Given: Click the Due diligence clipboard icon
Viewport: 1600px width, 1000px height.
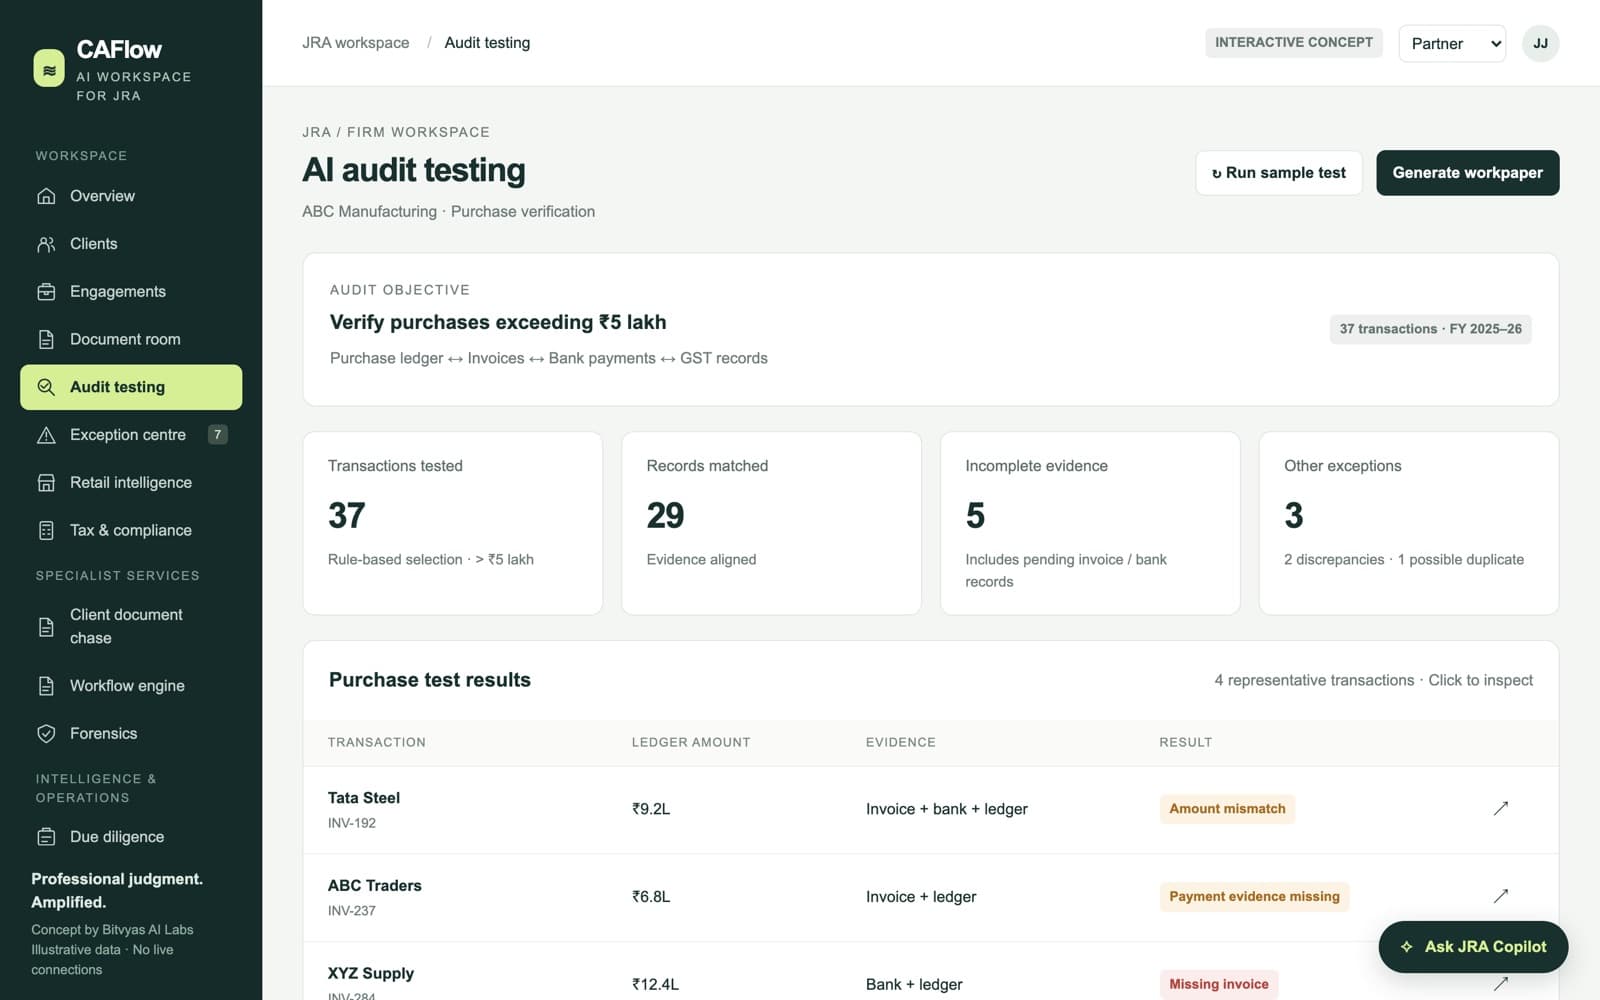Looking at the screenshot, I should [46, 837].
